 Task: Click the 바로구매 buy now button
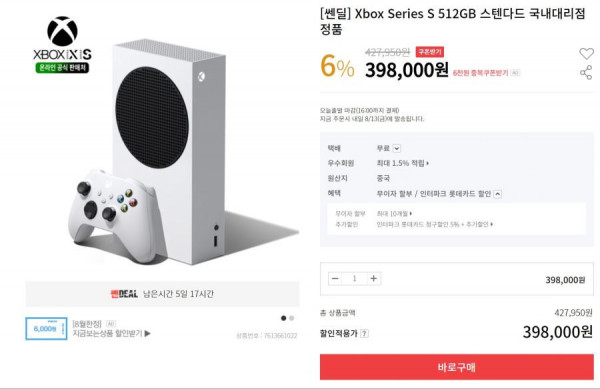click(x=457, y=367)
